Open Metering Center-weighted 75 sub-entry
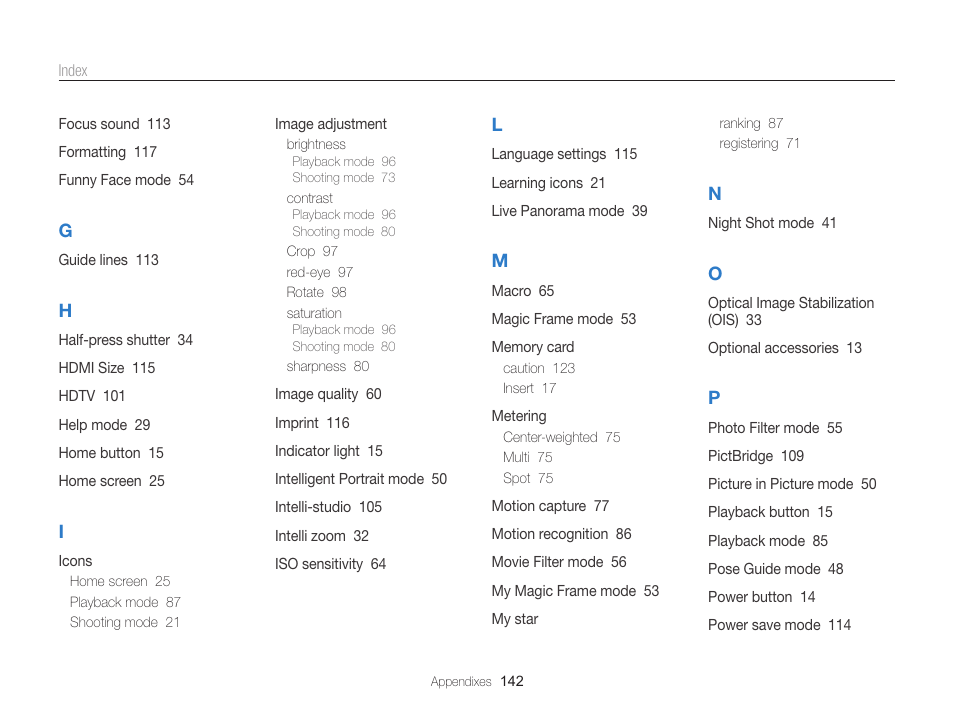This screenshot has height=720, width=954. click(x=562, y=438)
